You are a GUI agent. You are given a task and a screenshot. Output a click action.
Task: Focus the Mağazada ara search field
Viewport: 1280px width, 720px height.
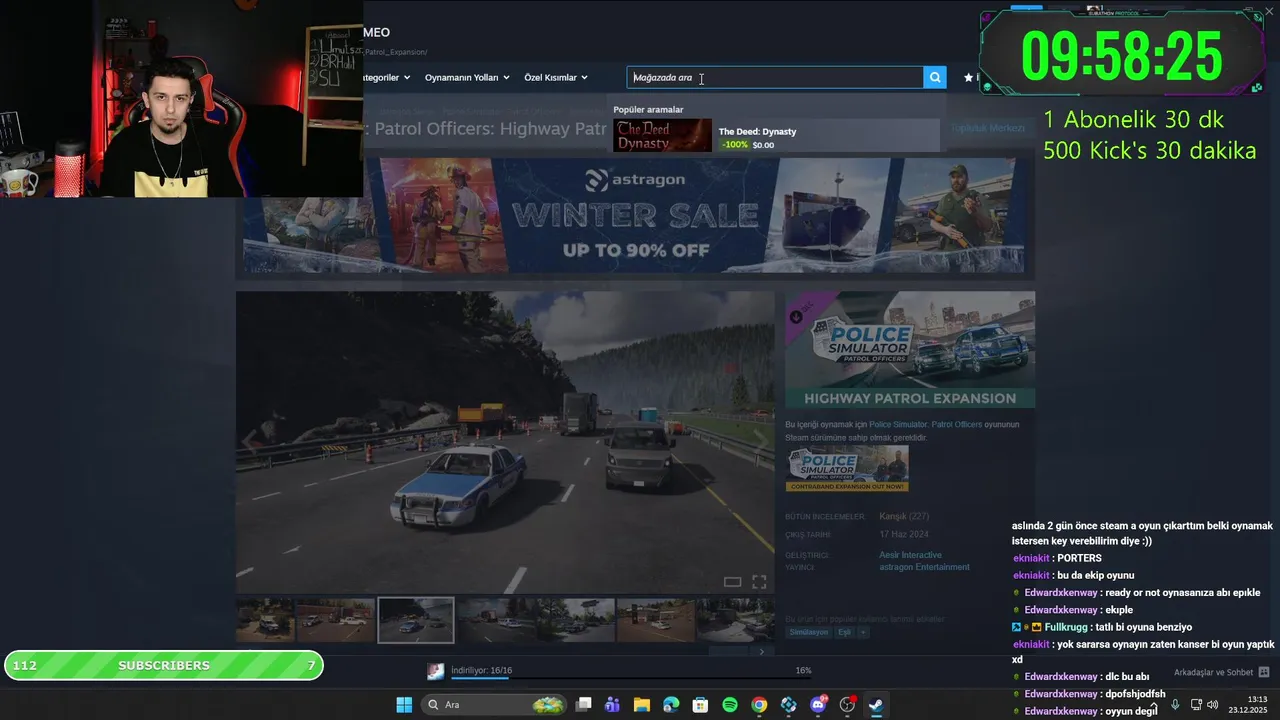775,77
